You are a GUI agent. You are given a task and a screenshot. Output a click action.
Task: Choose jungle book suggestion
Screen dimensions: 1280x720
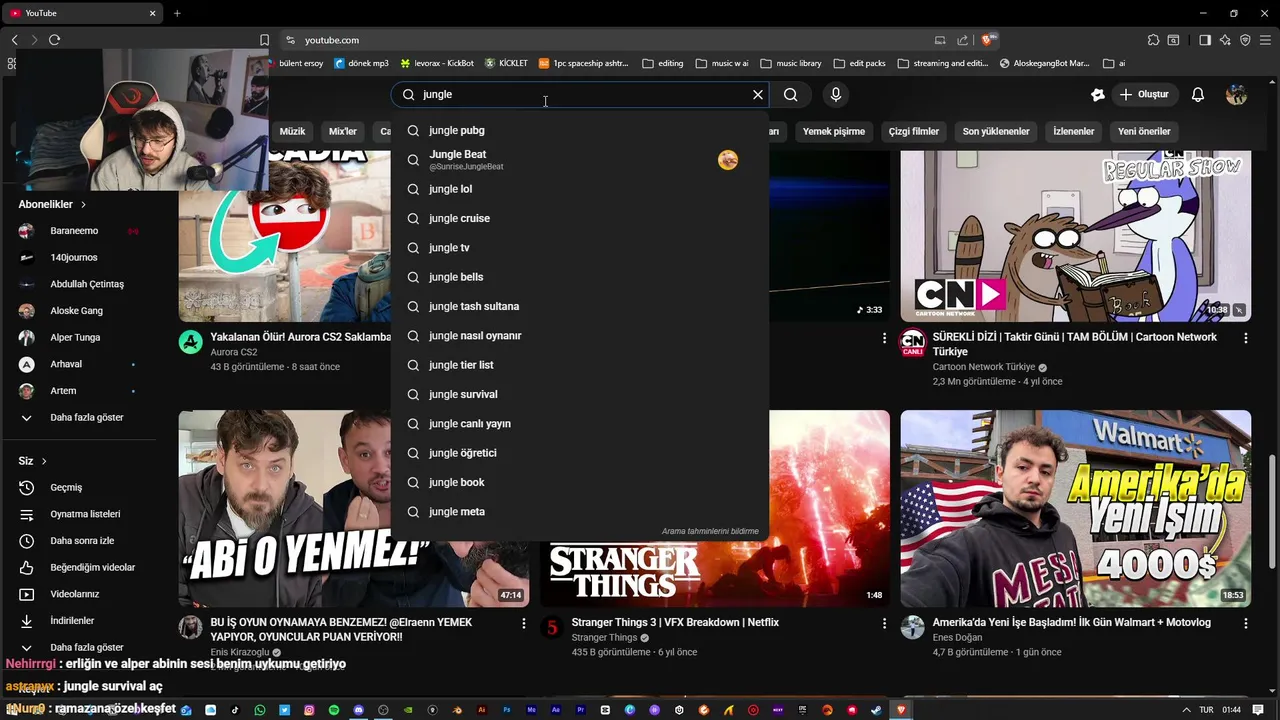click(580, 482)
